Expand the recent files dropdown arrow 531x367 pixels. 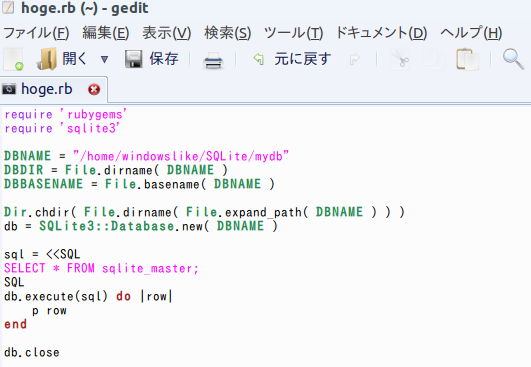click(104, 60)
